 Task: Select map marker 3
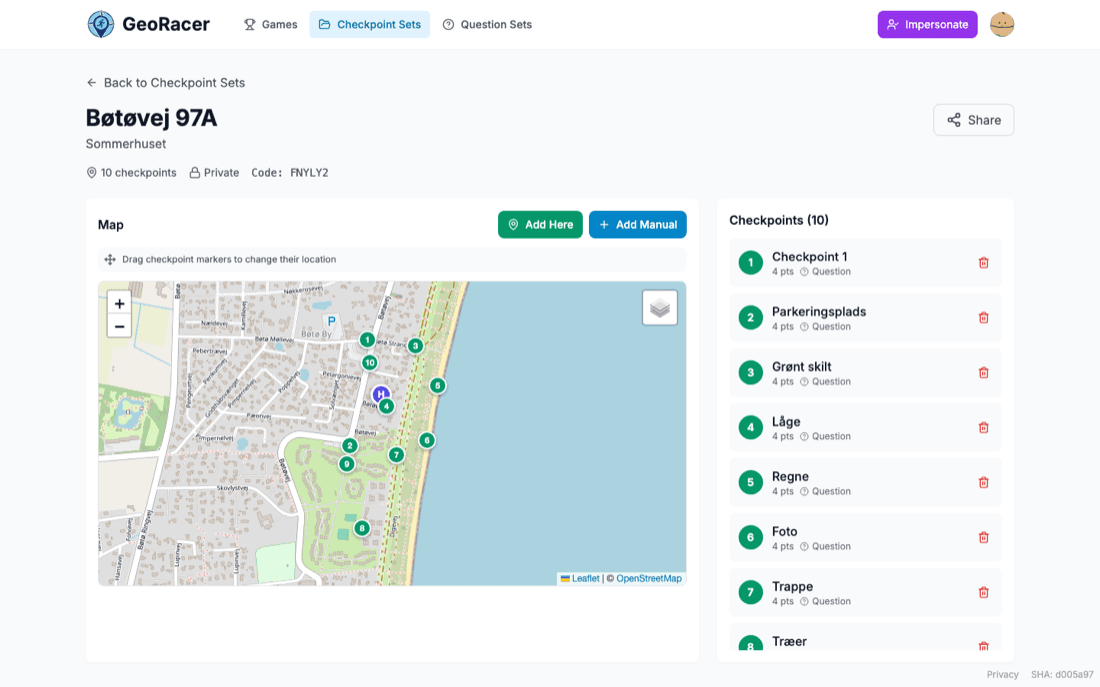[415, 345]
